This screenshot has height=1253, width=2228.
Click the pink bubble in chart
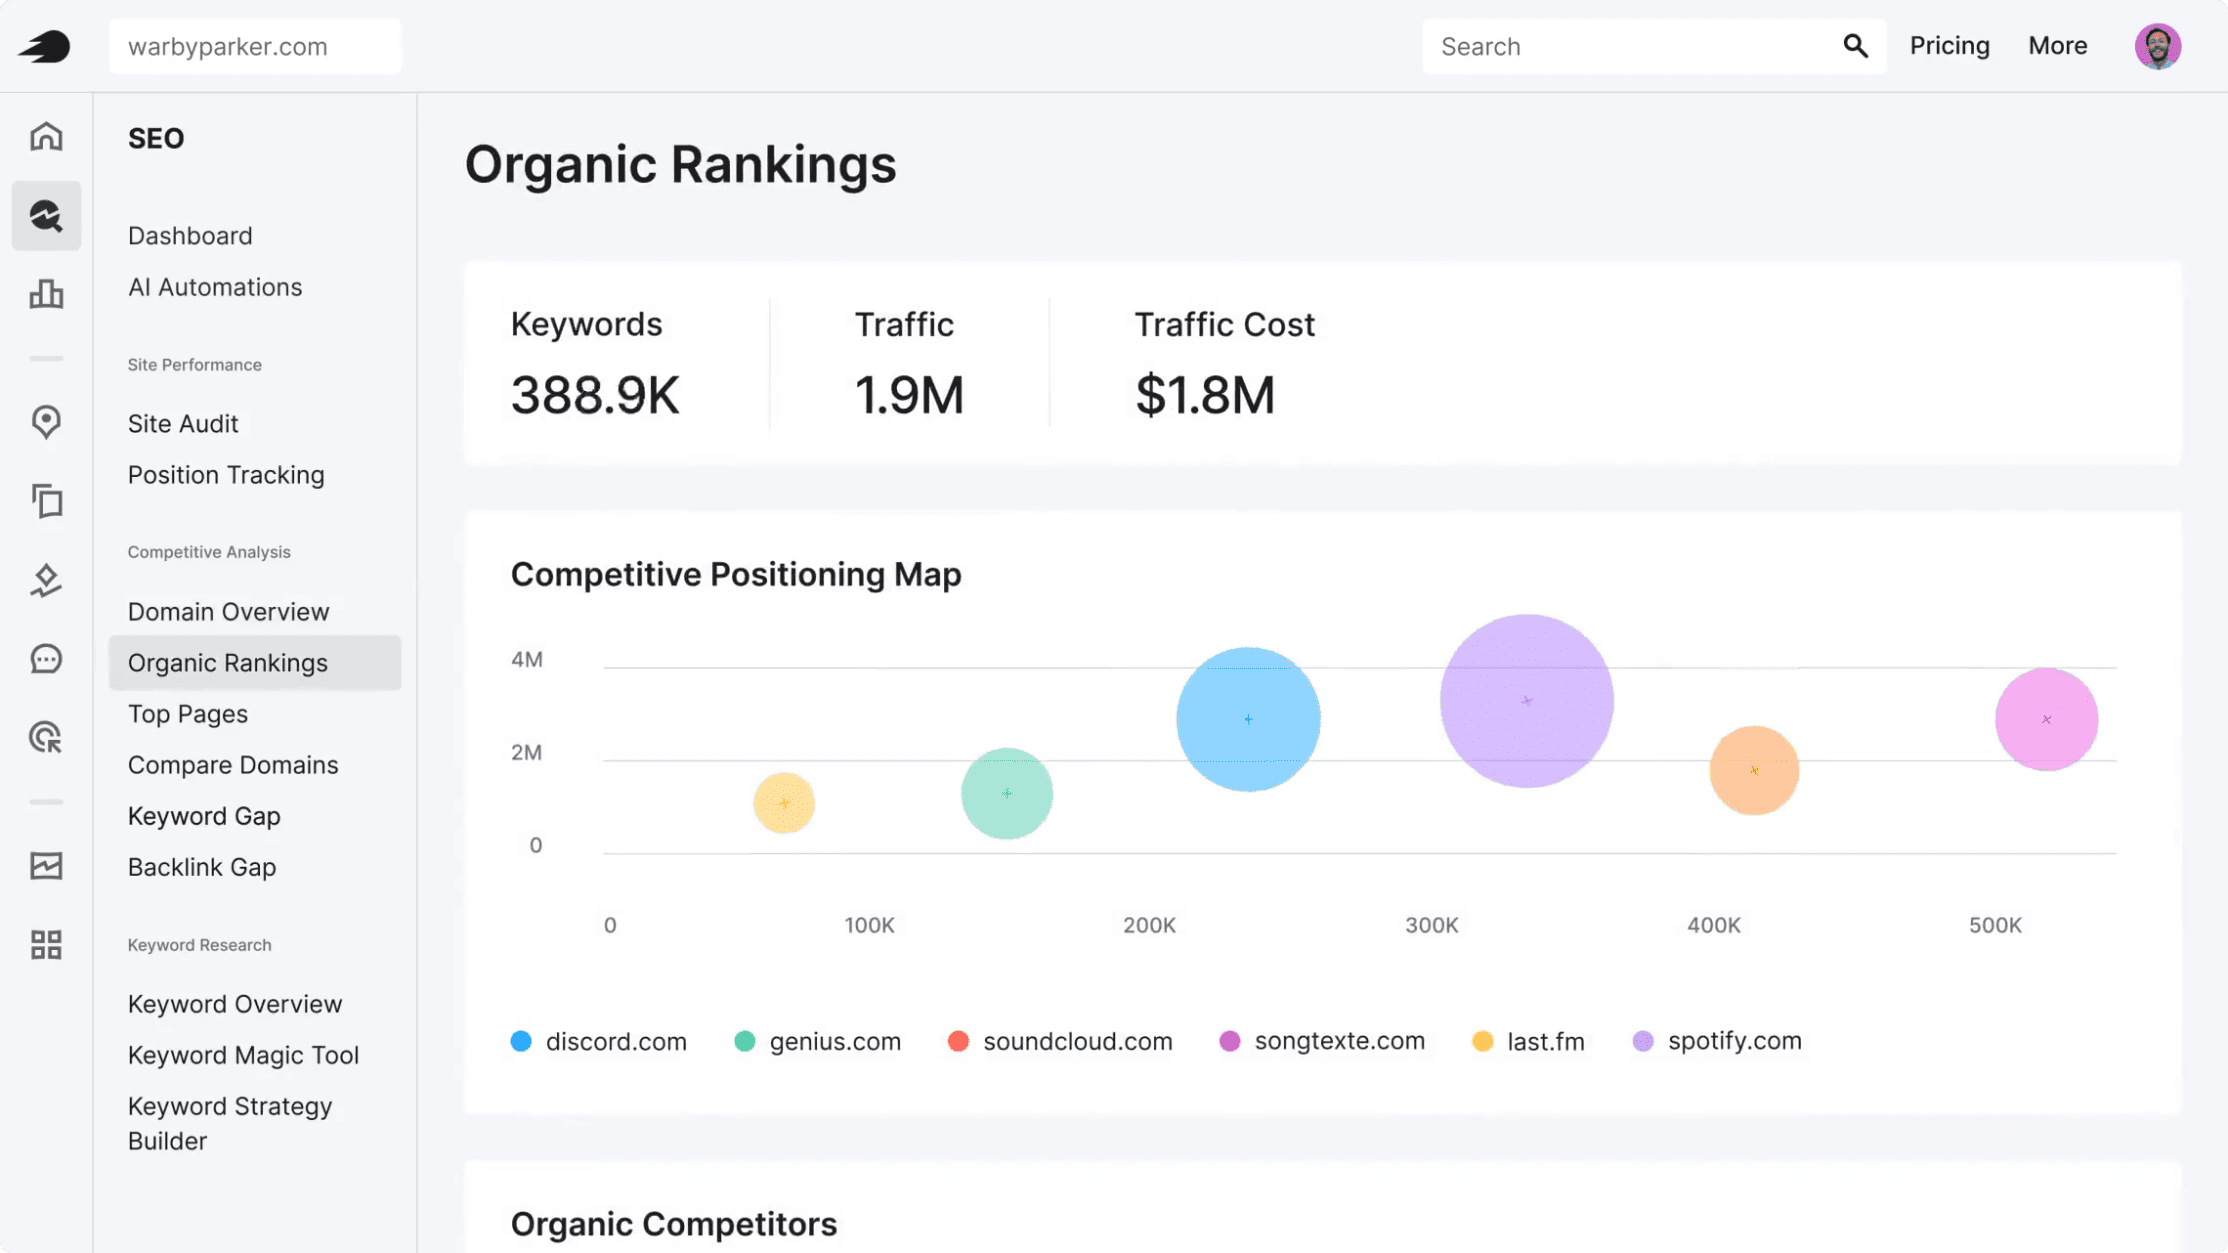2046,719
